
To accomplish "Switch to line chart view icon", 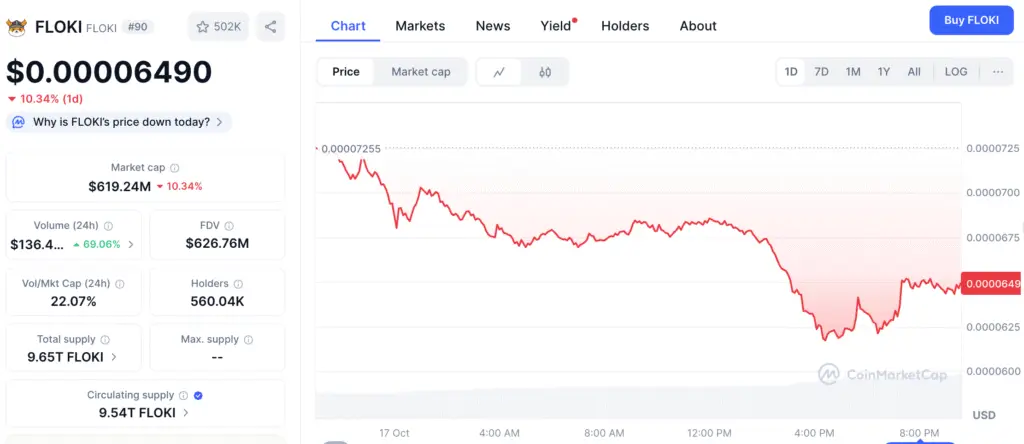I will tap(499, 72).
